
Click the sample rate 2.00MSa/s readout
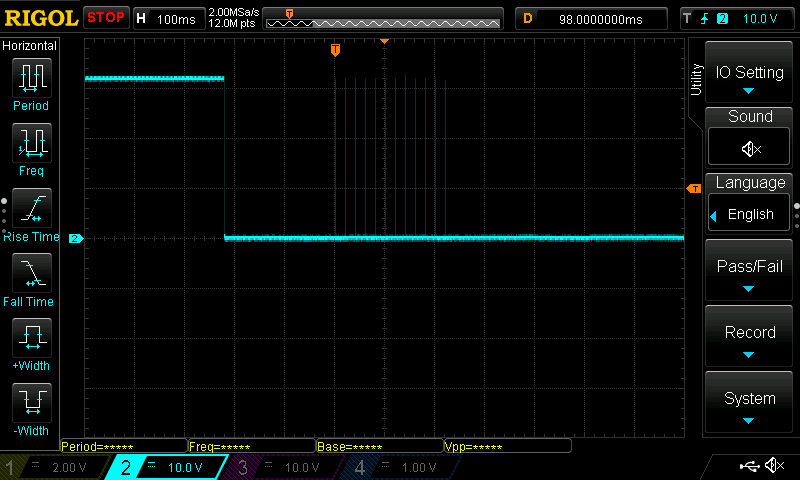tap(233, 12)
